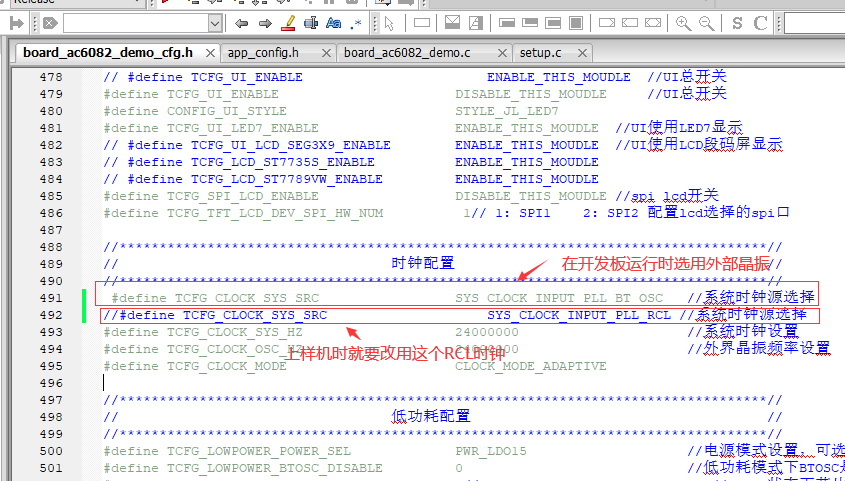Screen dimensions: 845x481
Task: Click TCFG_LOWPOWER_BTOSC_DISABLE define name
Action: pyautogui.click(x=275, y=468)
